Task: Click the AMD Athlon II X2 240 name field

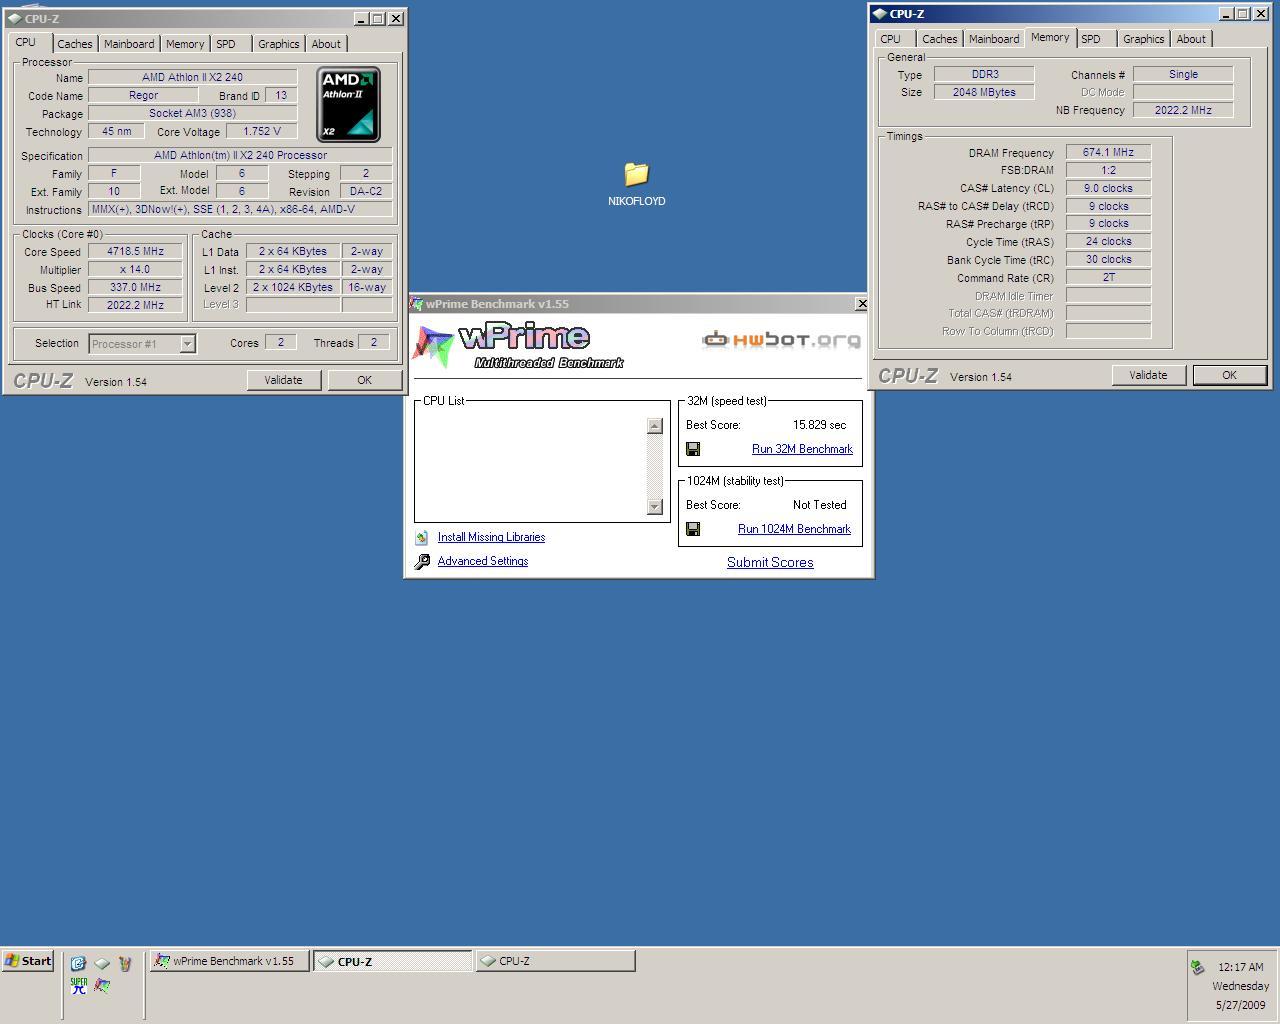Action: coord(192,77)
